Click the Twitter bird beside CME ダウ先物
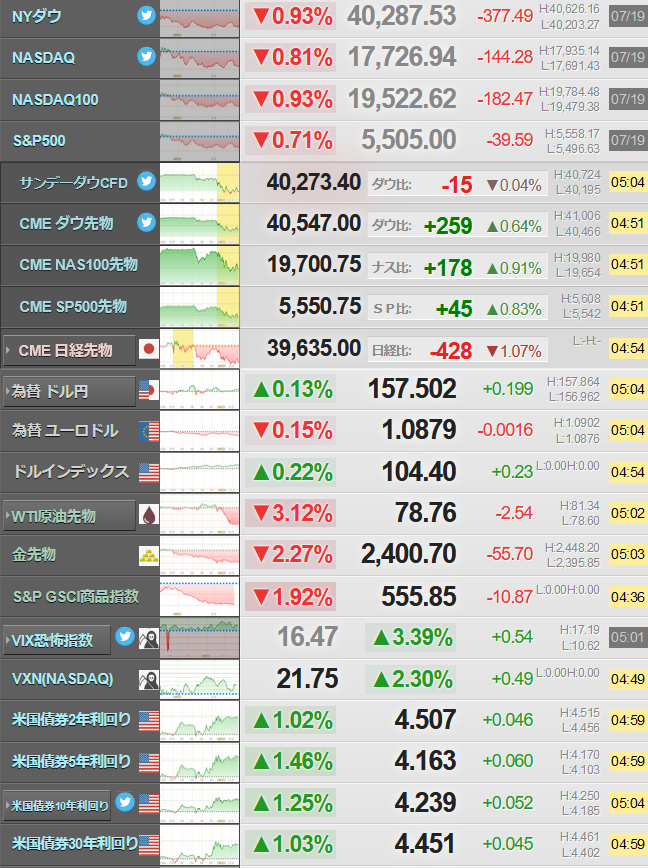This screenshot has height=868, width=648. 146,222
